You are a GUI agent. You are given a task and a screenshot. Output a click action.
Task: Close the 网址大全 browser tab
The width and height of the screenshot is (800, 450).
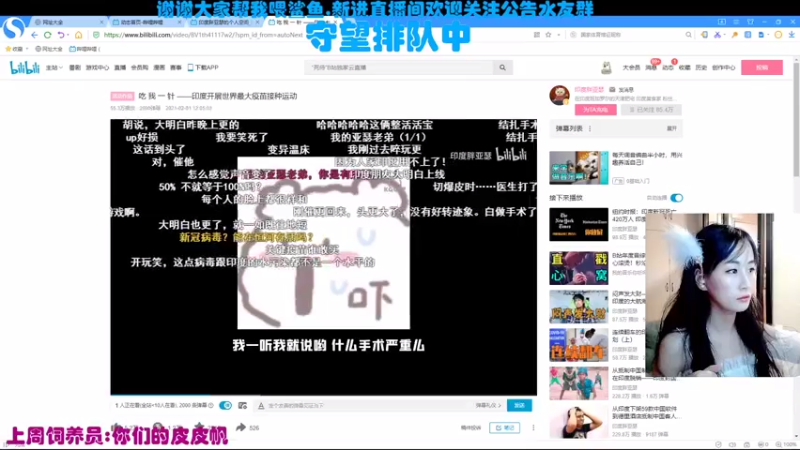pos(102,22)
